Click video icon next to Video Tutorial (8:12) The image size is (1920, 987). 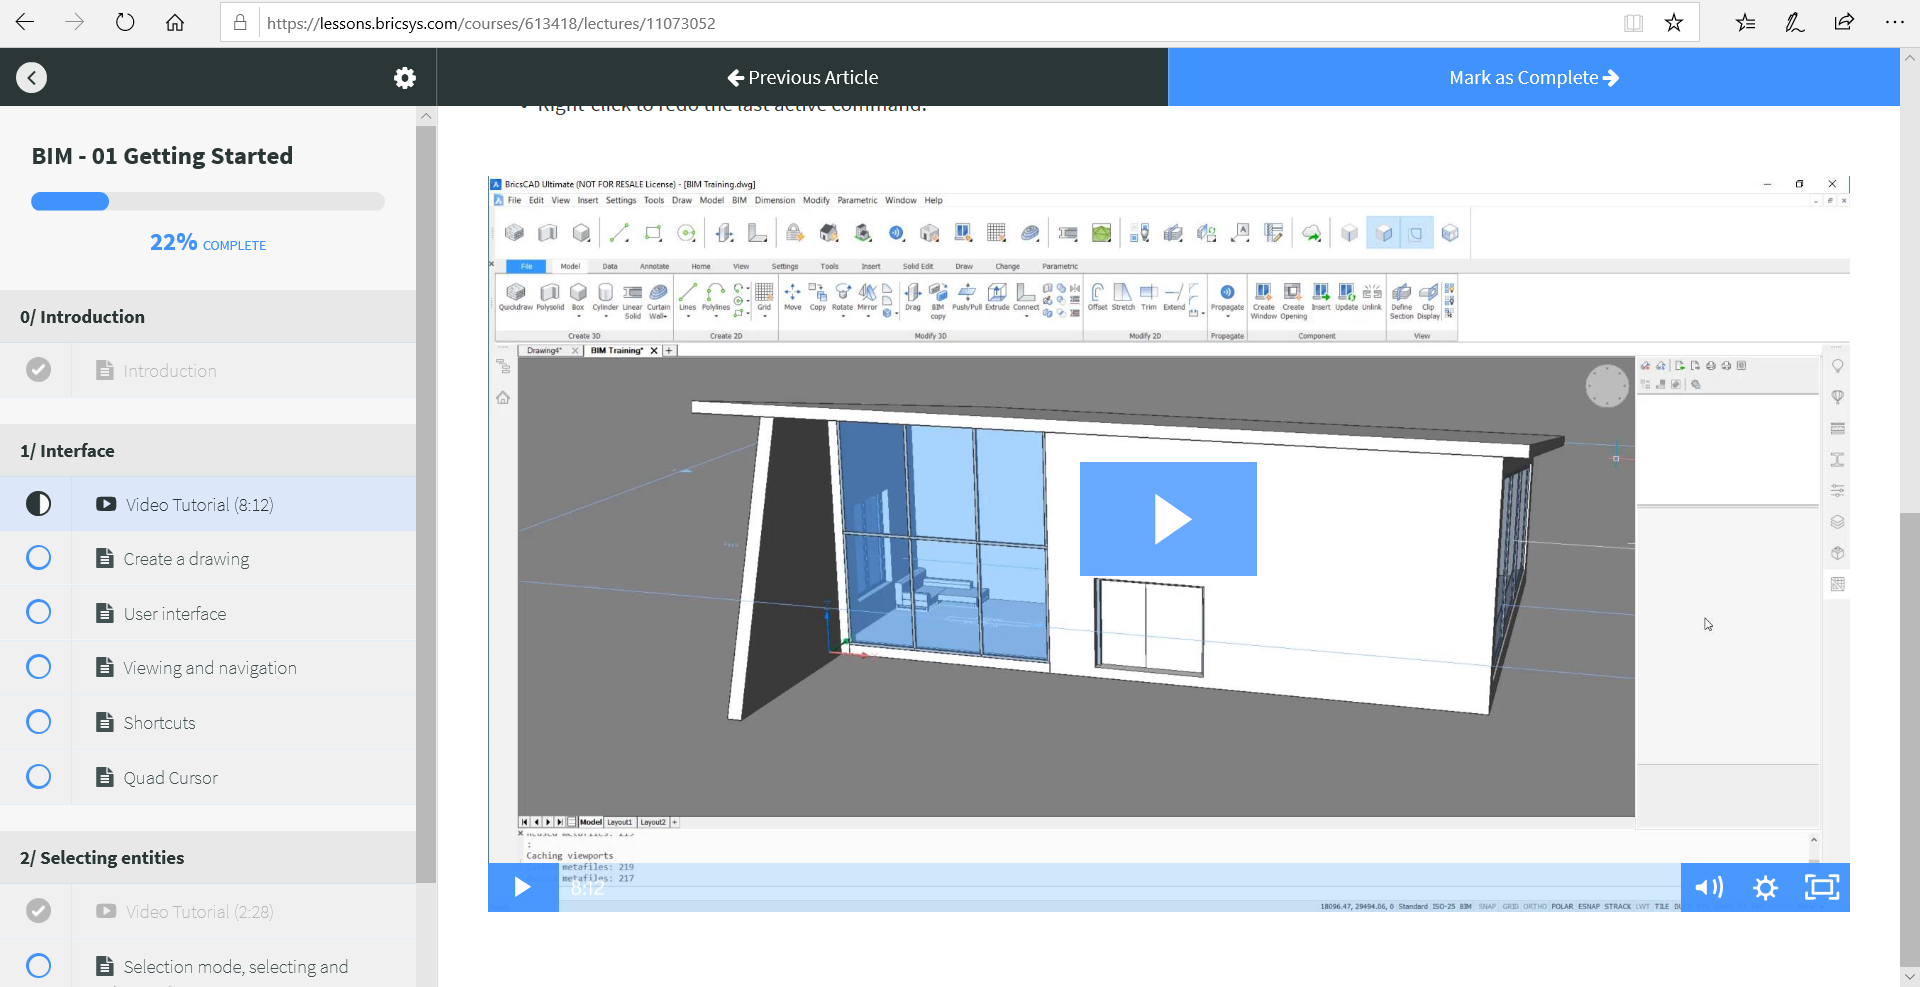point(106,504)
